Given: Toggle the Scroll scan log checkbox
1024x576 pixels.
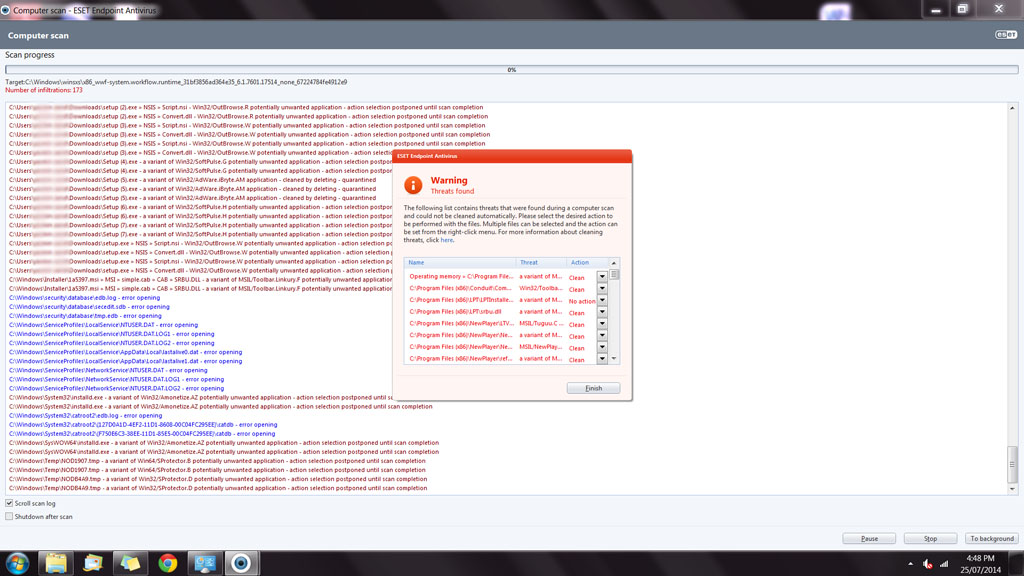Looking at the screenshot, I should point(9,503).
